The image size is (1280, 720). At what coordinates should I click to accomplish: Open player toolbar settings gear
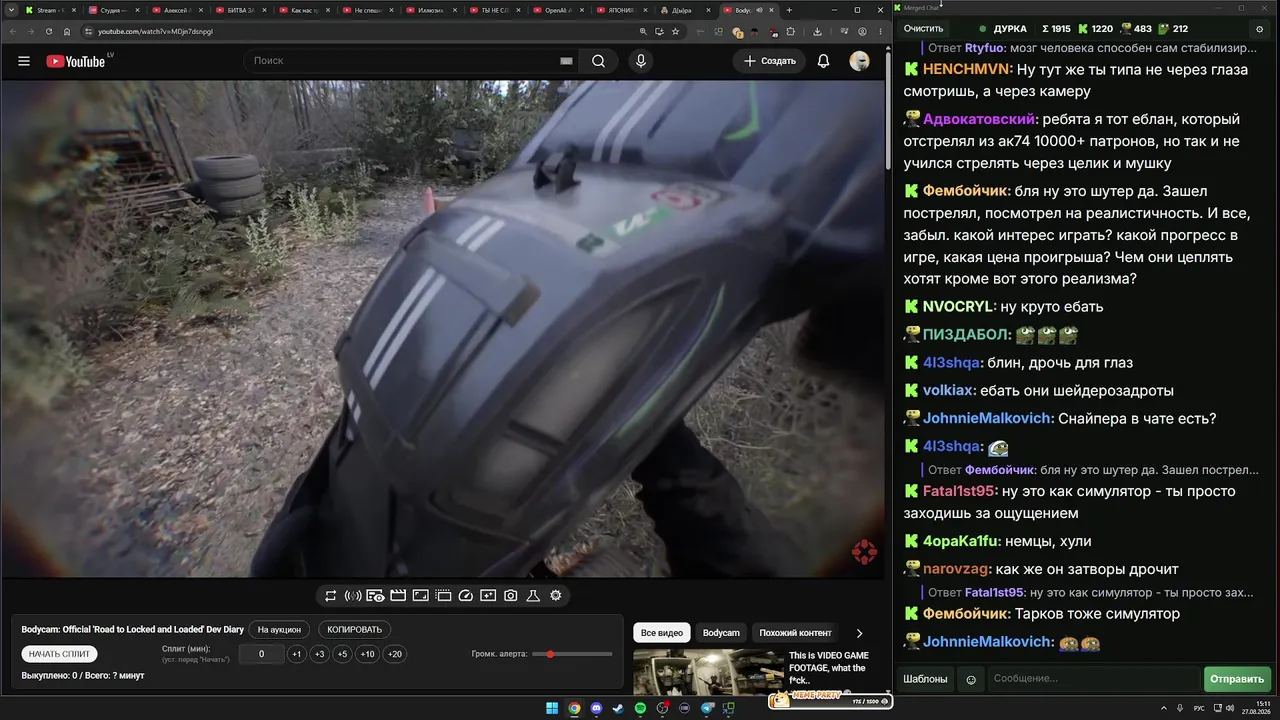point(556,596)
